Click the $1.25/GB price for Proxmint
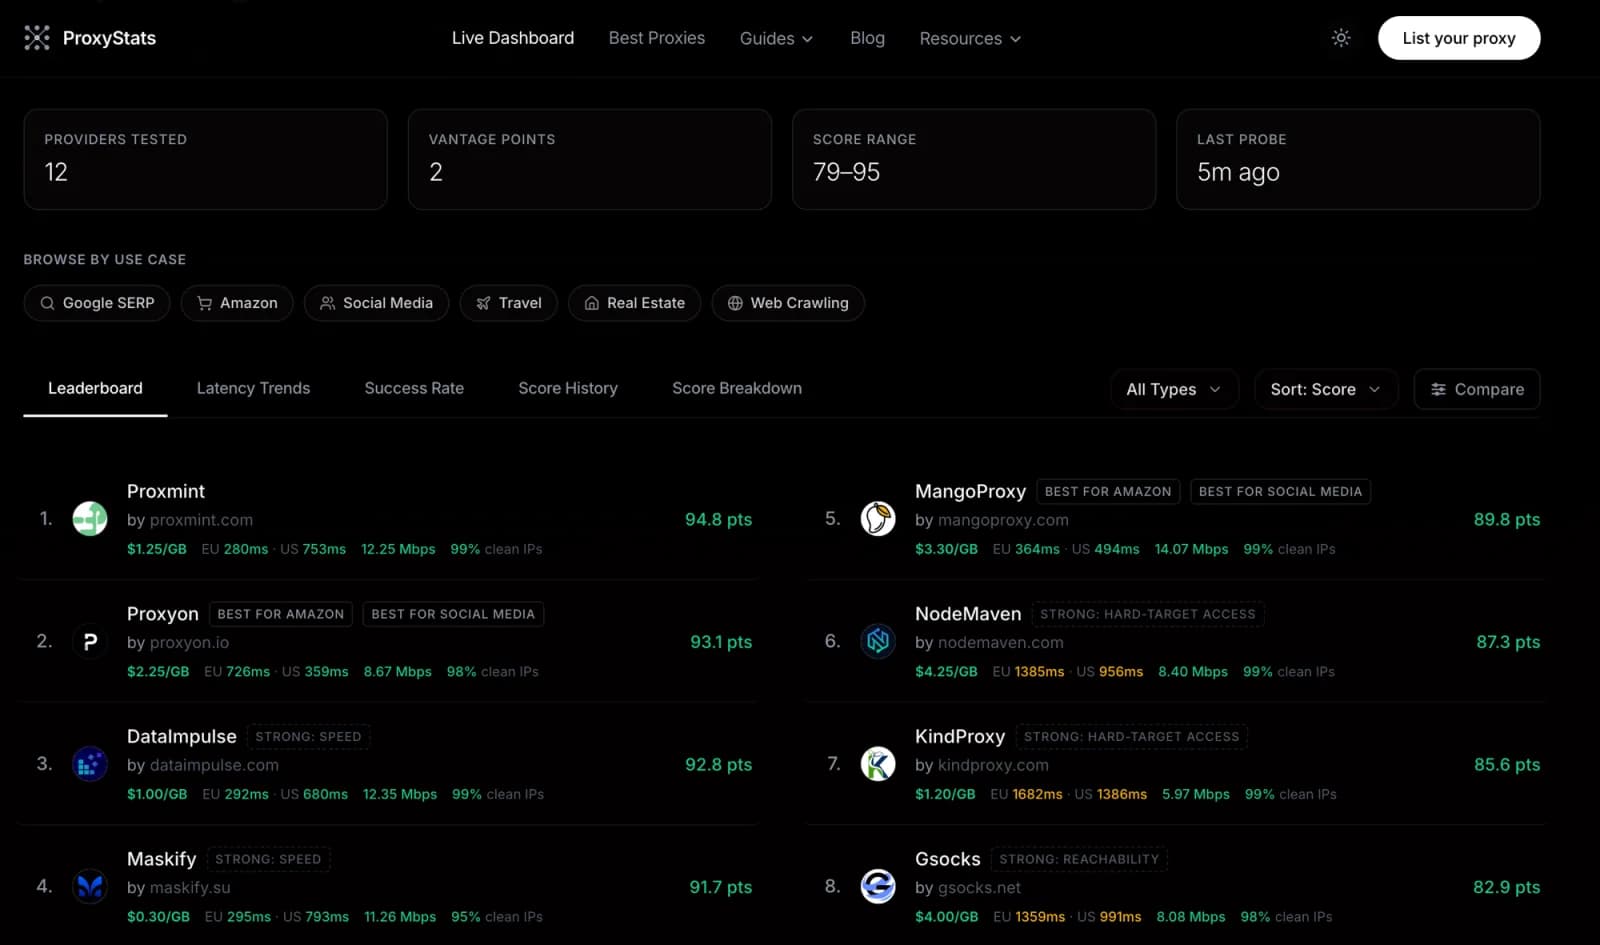The height and width of the screenshot is (945, 1600). [x=157, y=549]
